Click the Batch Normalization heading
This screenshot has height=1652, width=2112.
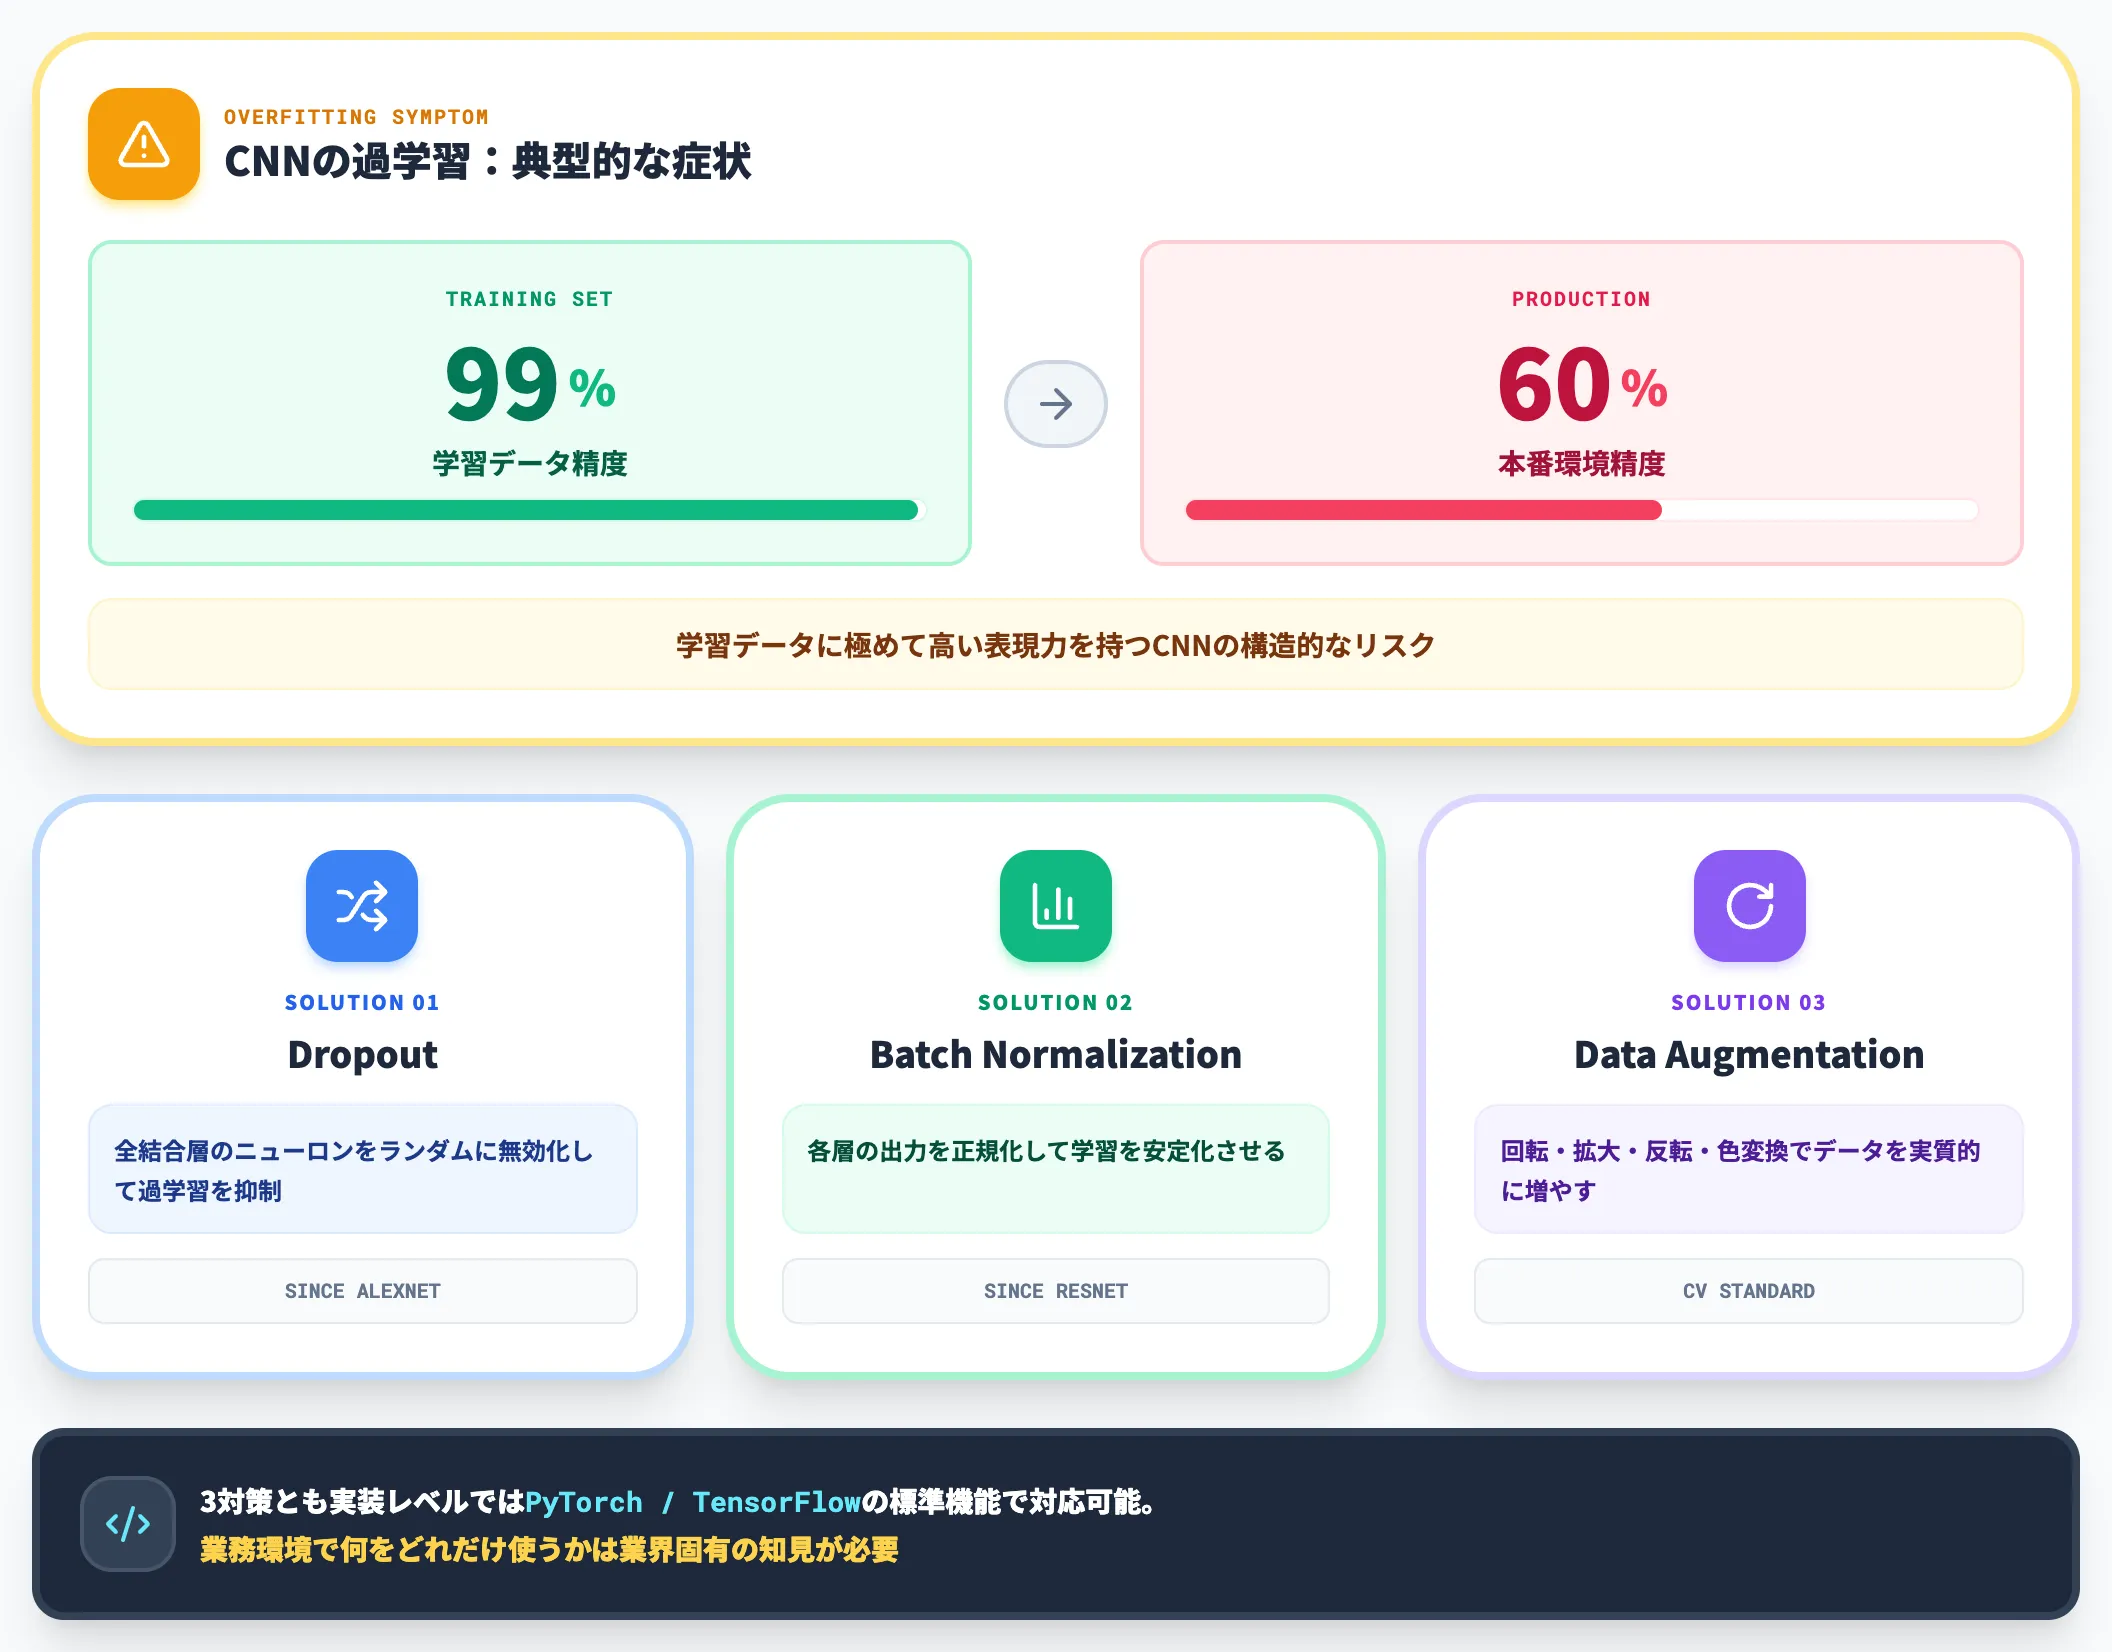click(x=1055, y=1055)
